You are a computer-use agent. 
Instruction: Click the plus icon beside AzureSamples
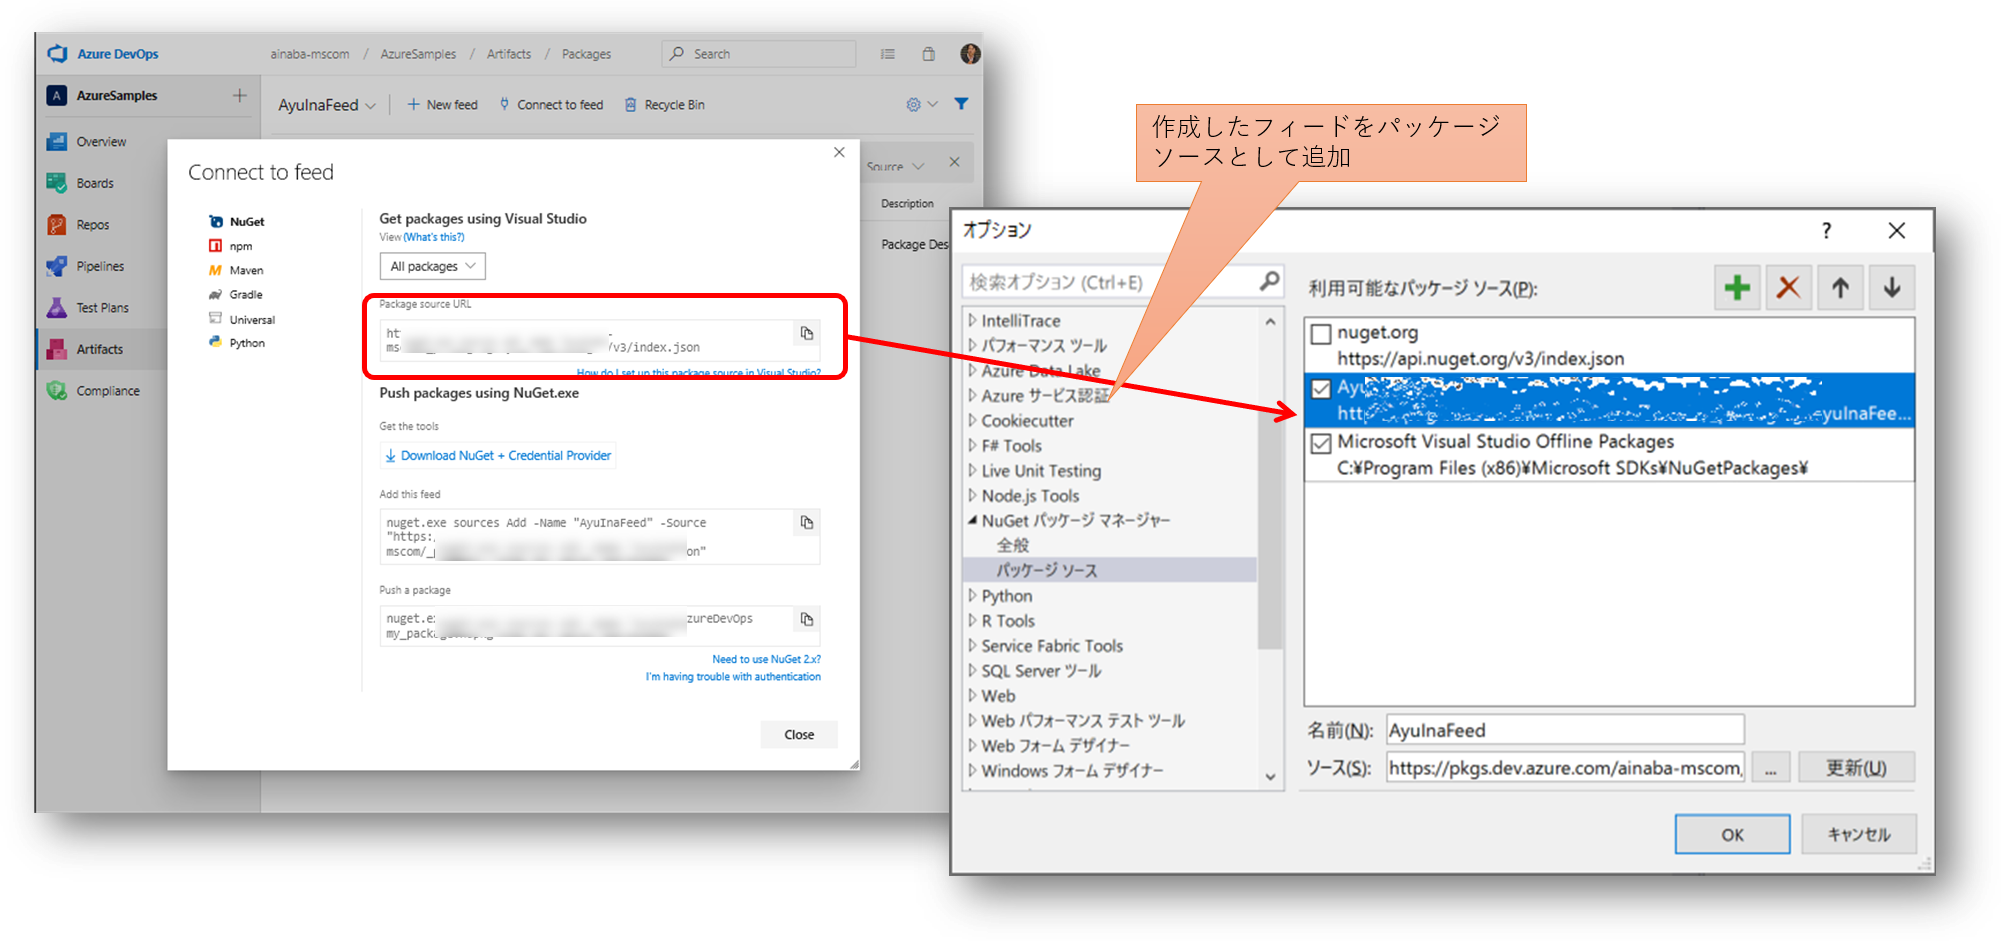pos(240,96)
